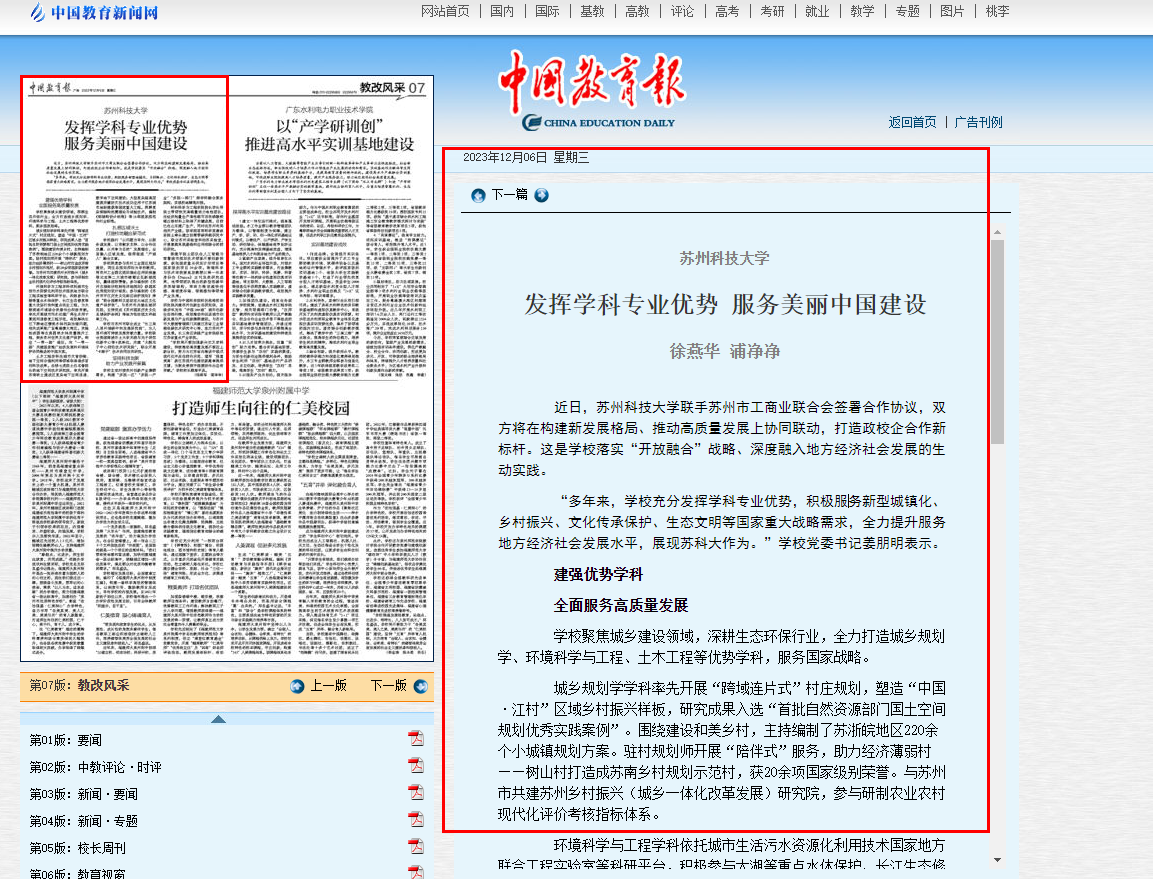Click the 苏州科技大学 kicker above the headline
Viewport: 1153px width, 879px height.
point(724,258)
